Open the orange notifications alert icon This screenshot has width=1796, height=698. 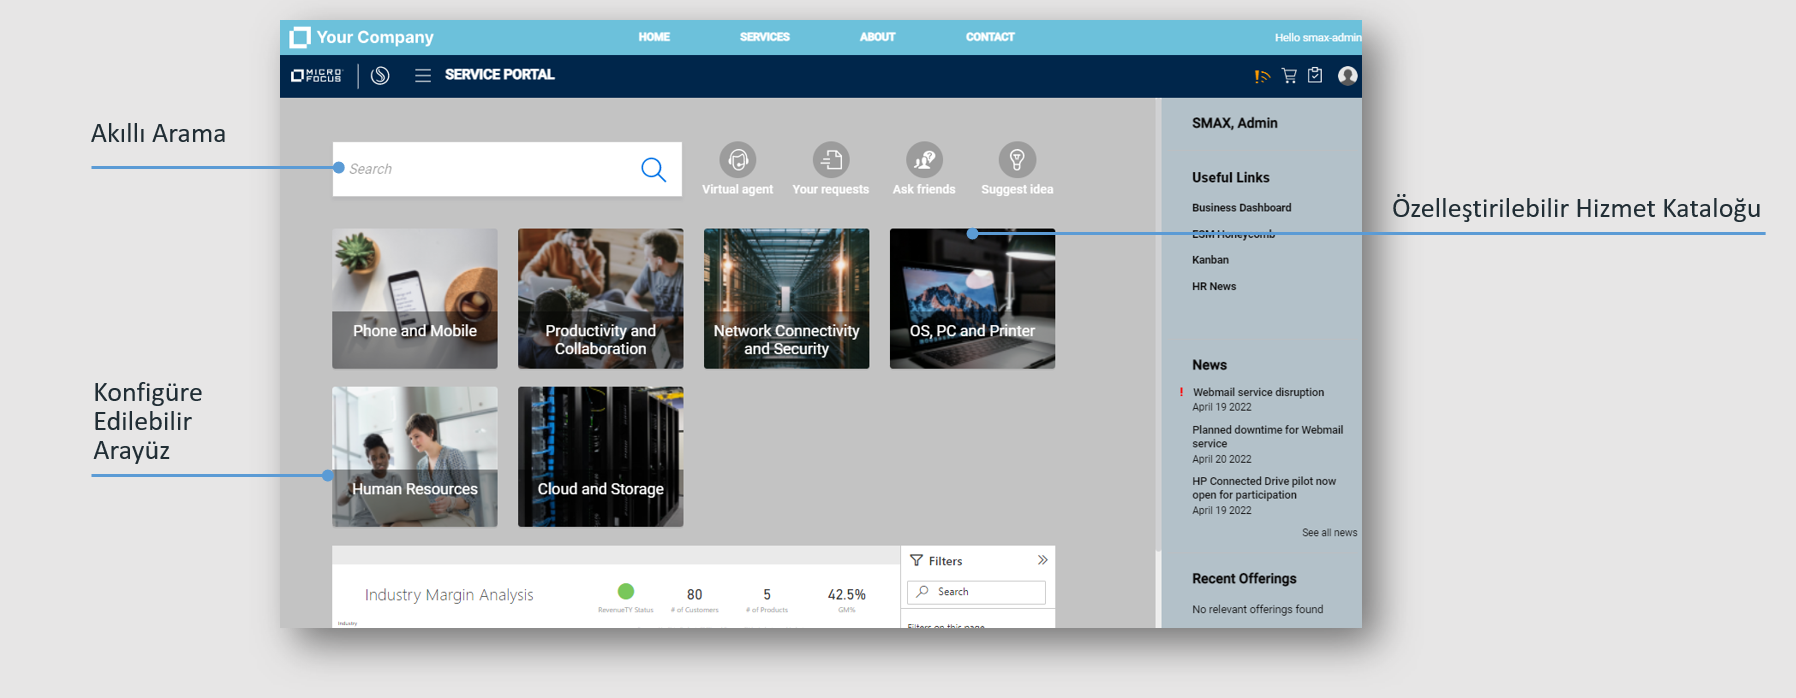(1262, 76)
